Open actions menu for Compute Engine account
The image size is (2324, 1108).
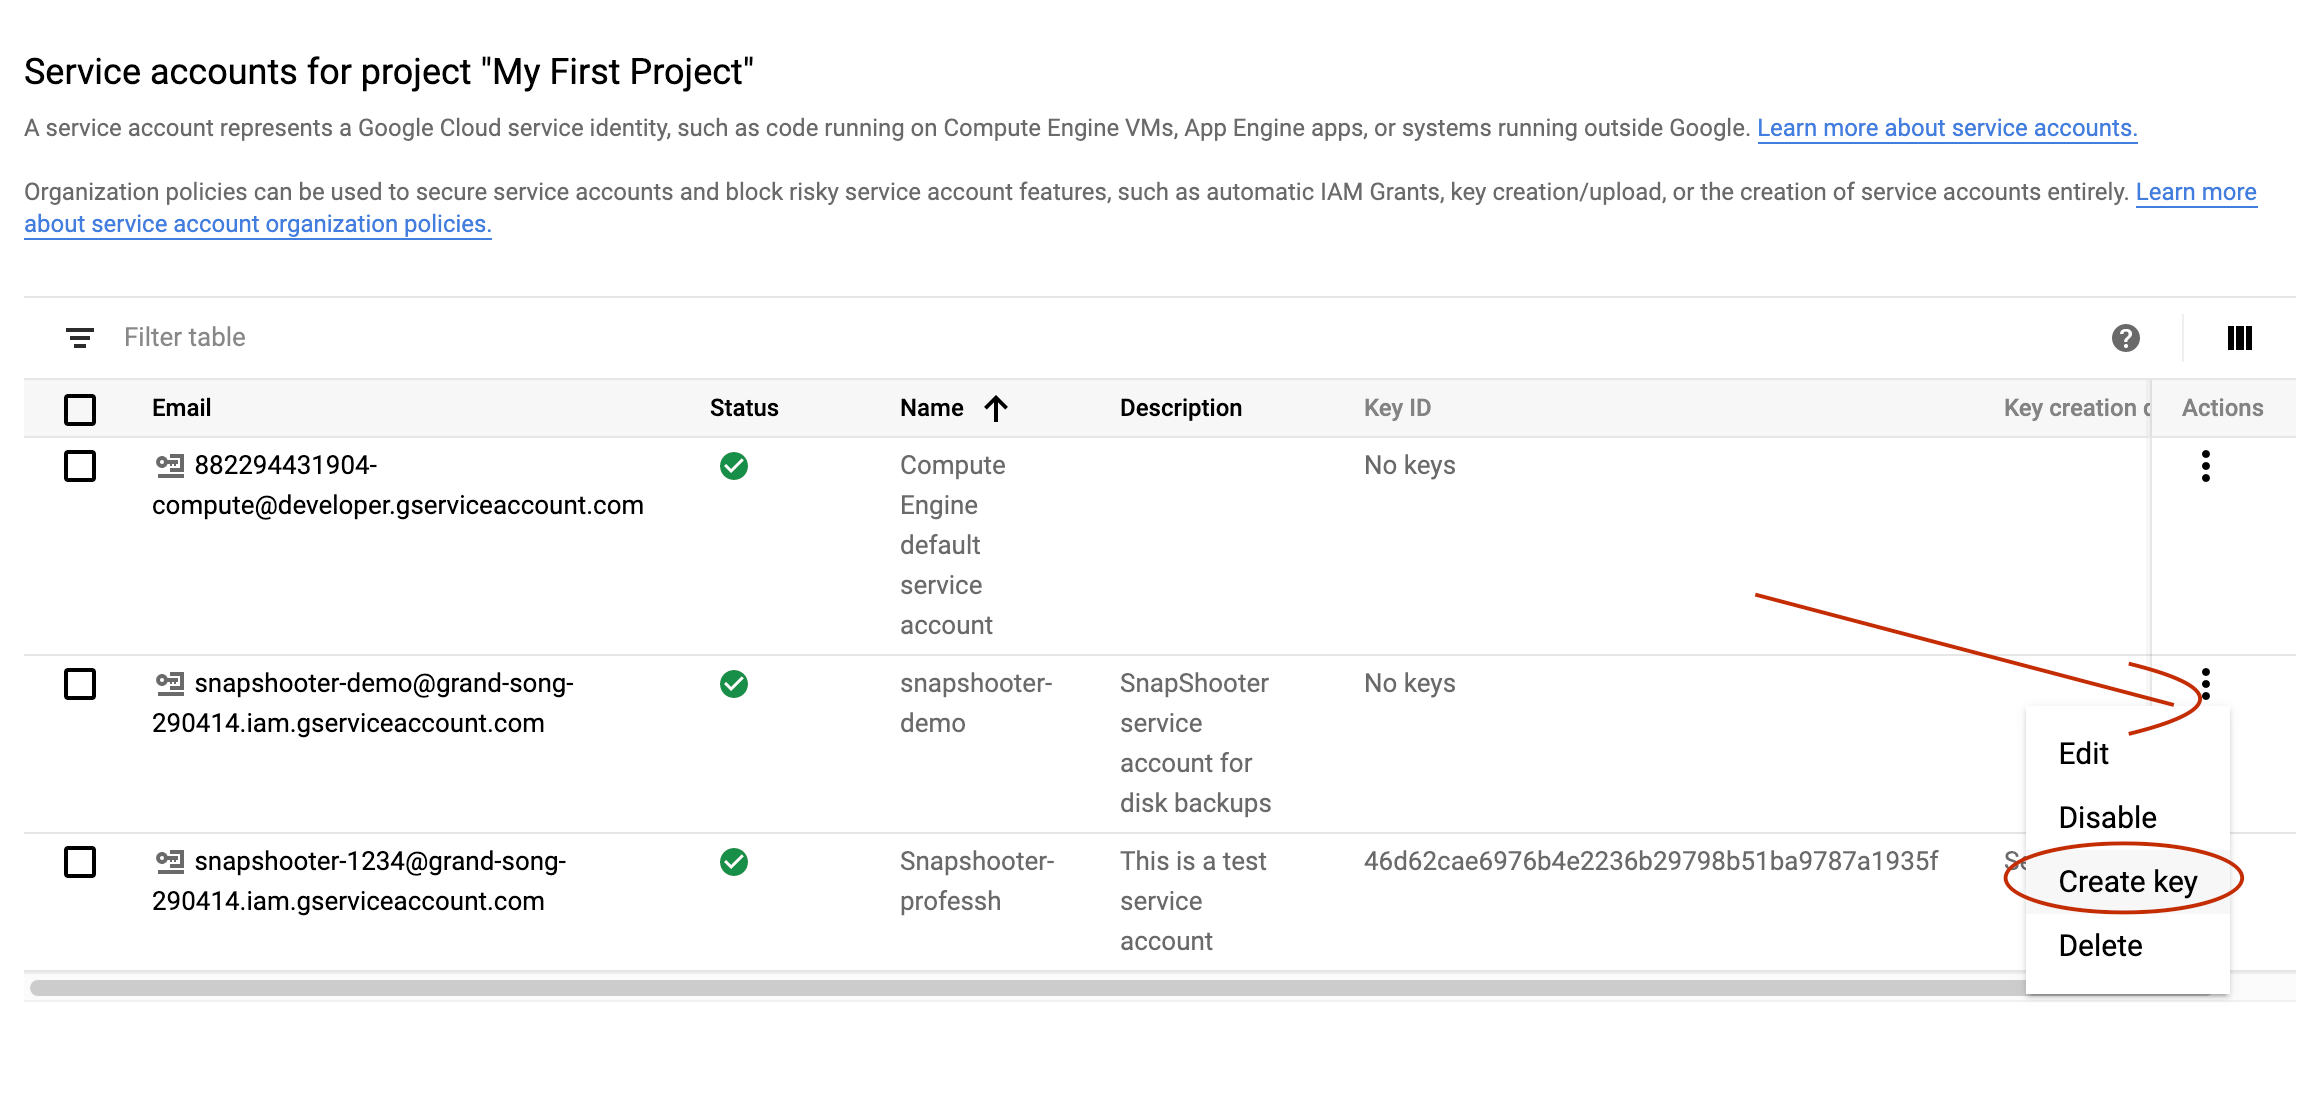tap(2205, 466)
